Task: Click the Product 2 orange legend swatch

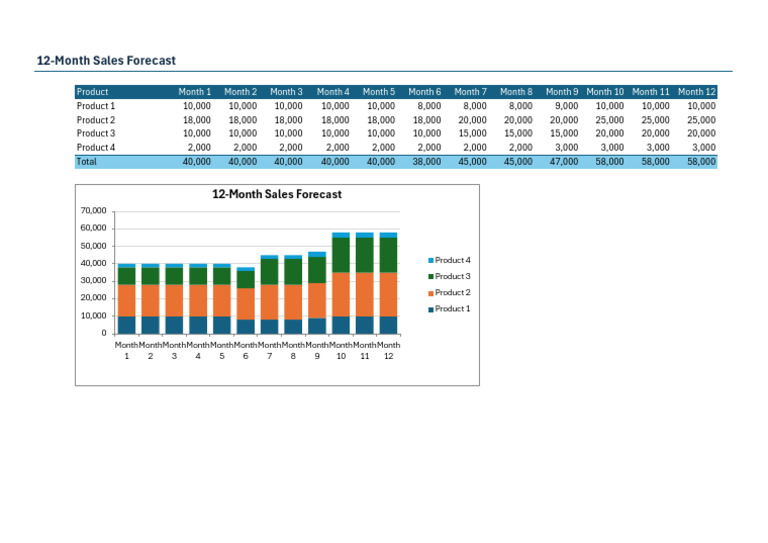Action: [x=431, y=293]
